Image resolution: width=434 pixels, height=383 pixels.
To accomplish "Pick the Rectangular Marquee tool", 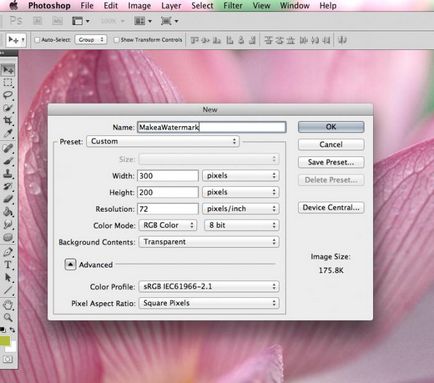I will pyautogui.click(x=8, y=82).
